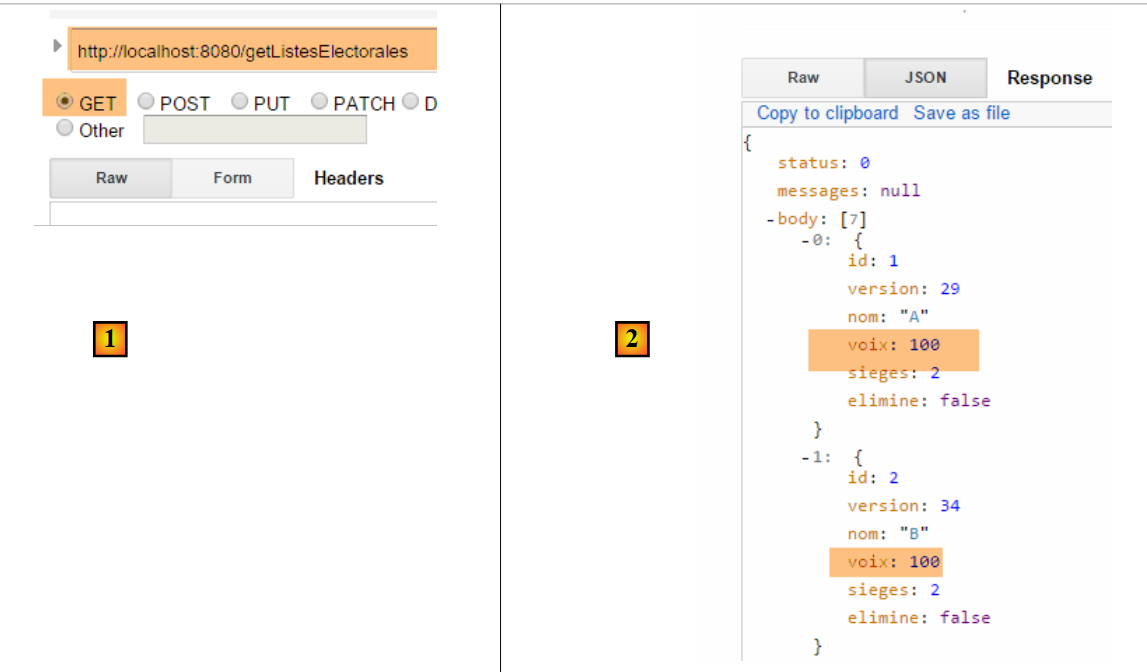Focus the localhost URL input field

click(252, 51)
